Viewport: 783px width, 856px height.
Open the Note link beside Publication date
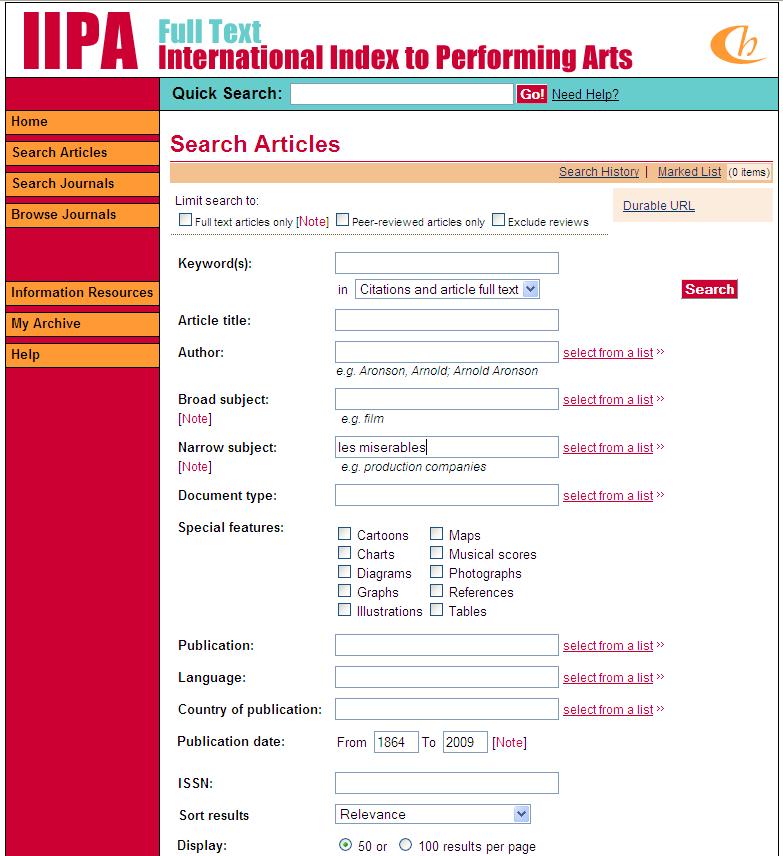[509, 743]
